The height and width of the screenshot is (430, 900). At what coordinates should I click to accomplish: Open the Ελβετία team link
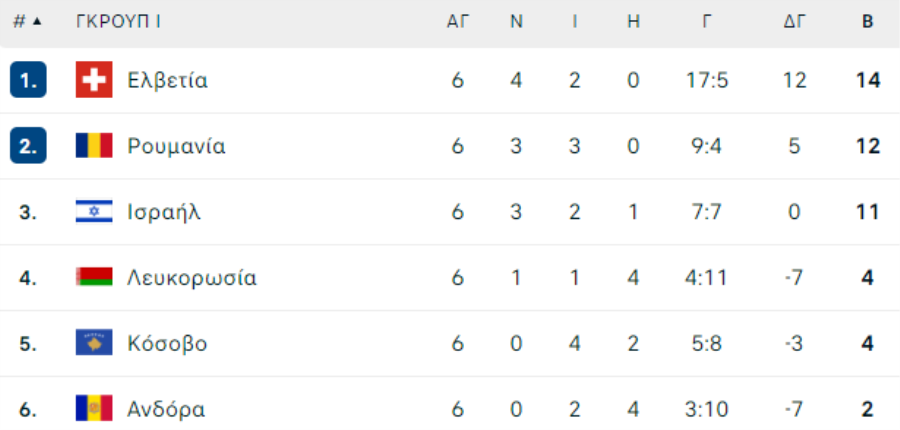click(168, 80)
